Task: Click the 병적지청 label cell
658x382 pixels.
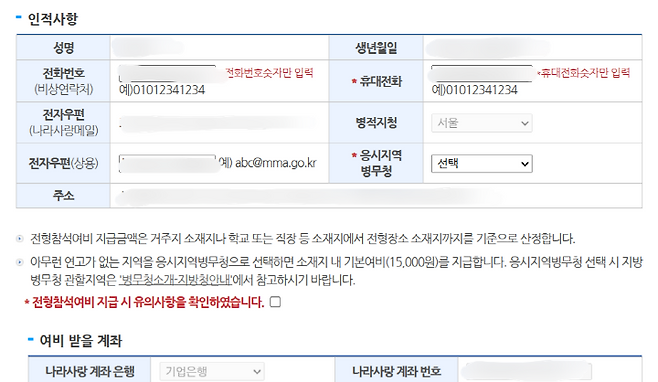Action: [x=376, y=123]
